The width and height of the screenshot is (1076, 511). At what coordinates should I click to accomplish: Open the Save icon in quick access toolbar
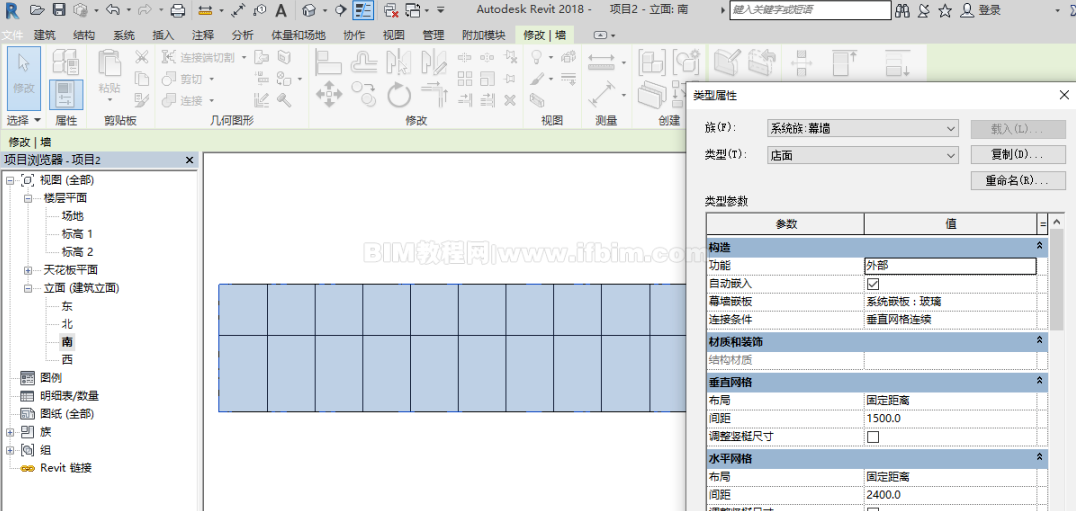pyautogui.click(x=59, y=10)
